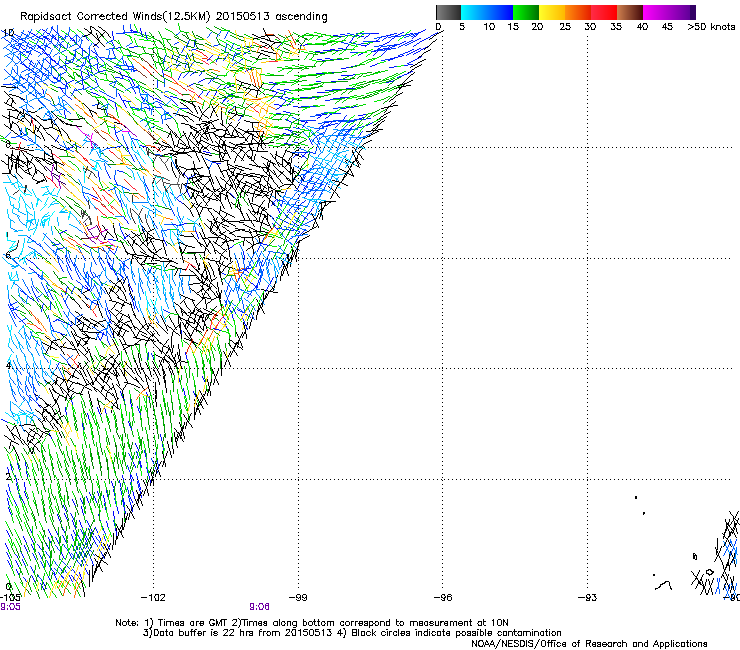Click the latitude label '2' on left axis
The width and height of the screenshot is (740, 650).
[x=8, y=476]
